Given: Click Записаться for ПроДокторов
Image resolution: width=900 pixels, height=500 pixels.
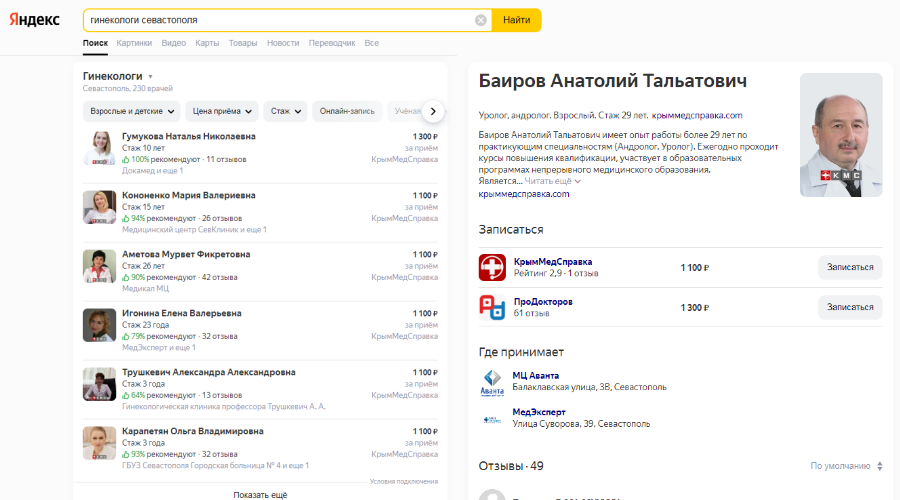Looking at the screenshot, I should 850,307.
